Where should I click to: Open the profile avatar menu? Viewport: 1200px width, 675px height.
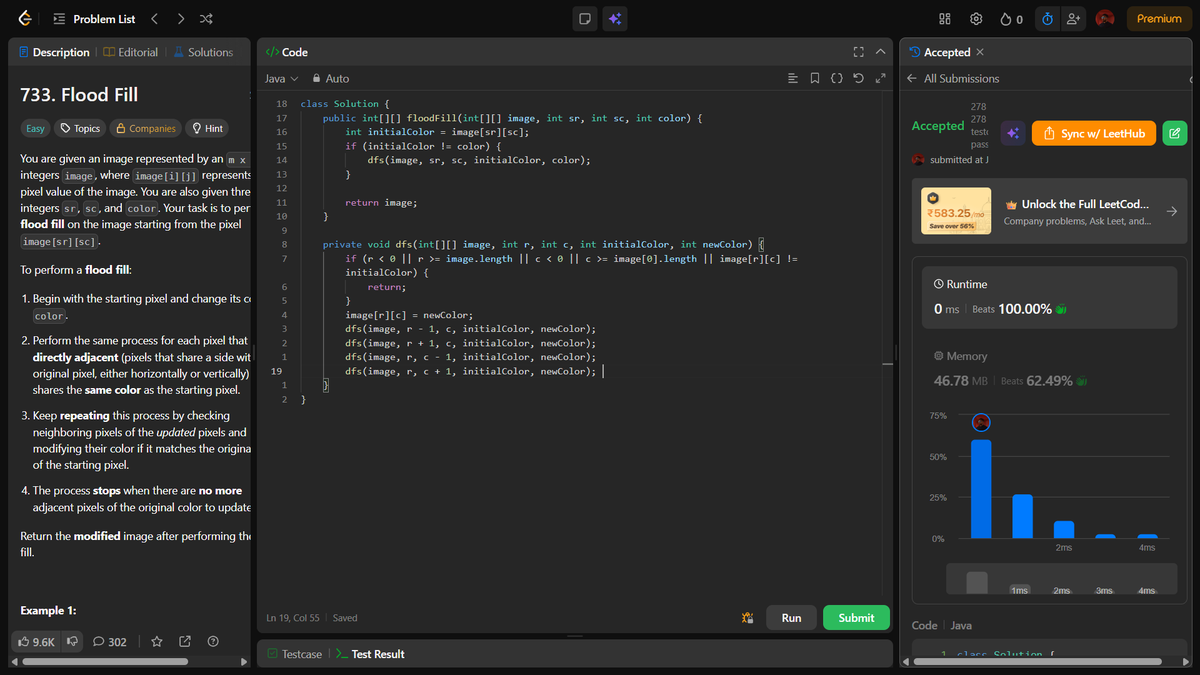[x=1105, y=19]
